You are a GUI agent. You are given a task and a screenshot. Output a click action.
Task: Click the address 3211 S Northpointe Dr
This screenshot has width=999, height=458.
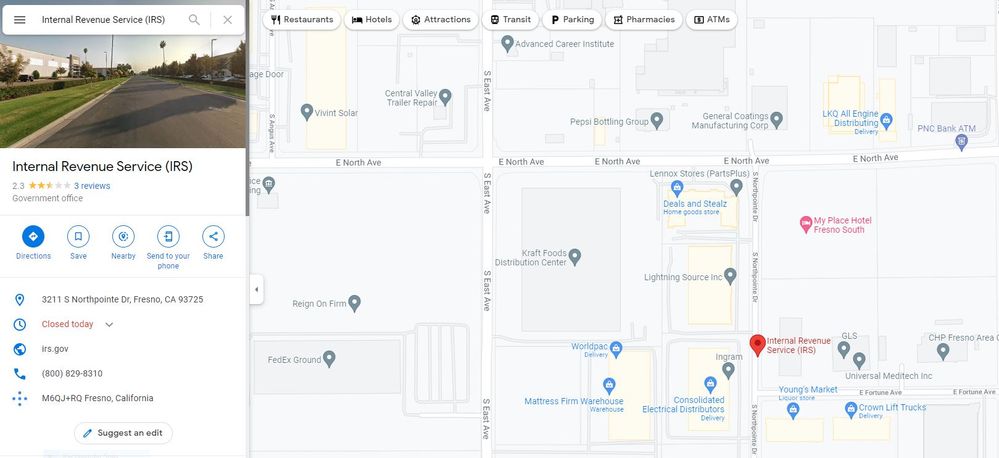(x=122, y=299)
